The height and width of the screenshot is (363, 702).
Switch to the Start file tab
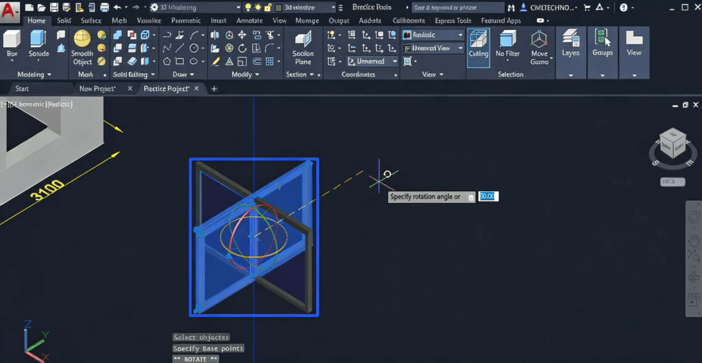[x=22, y=89]
